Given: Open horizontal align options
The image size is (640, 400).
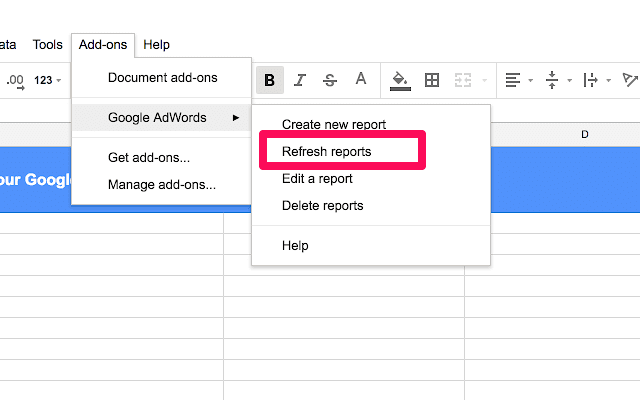Looking at the screenshot, I should (x=513, y=80).
